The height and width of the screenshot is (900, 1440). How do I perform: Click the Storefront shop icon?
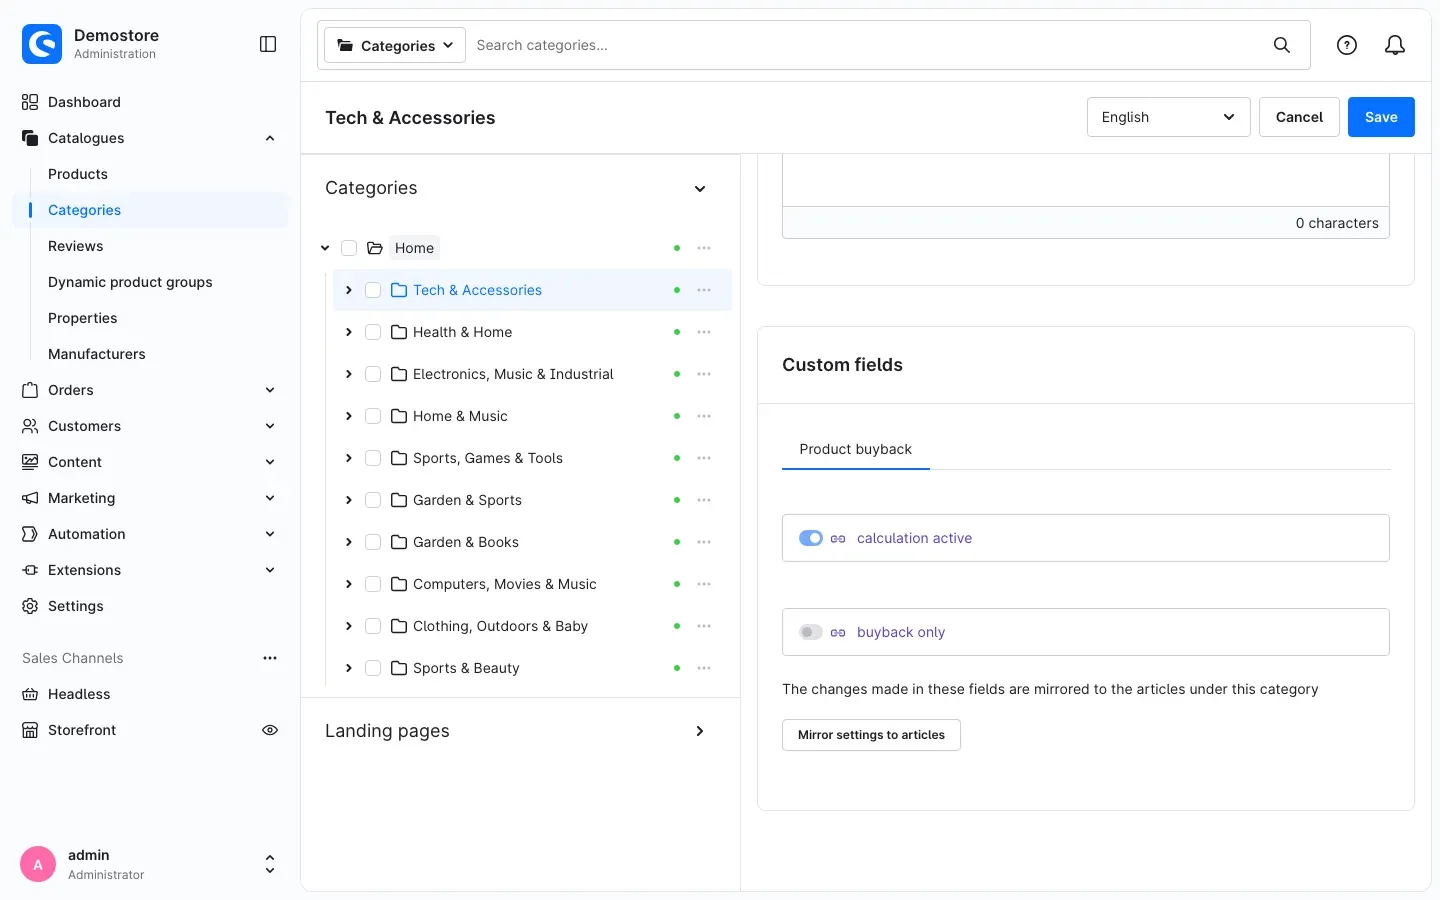point(30,730)
